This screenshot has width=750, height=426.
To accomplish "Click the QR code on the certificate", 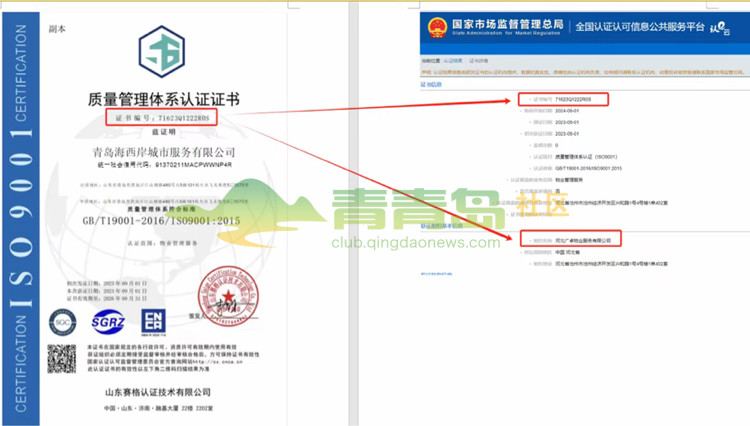I will (62, 359).
